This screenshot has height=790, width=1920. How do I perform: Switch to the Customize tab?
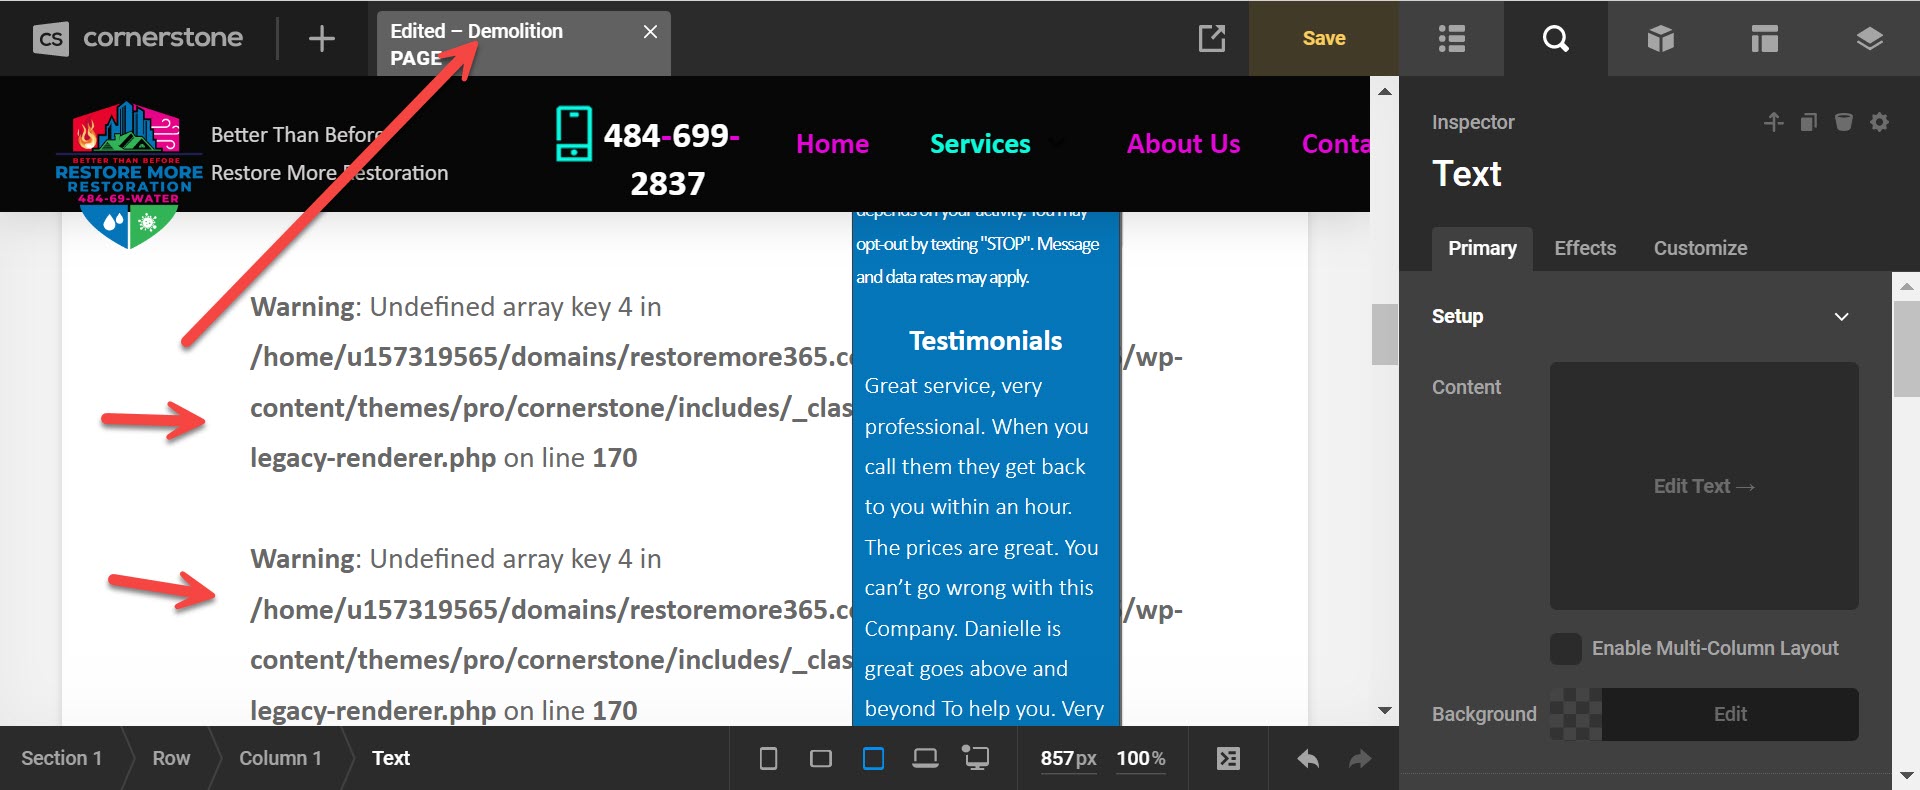pyautogui.click(x=1700, y=248)
